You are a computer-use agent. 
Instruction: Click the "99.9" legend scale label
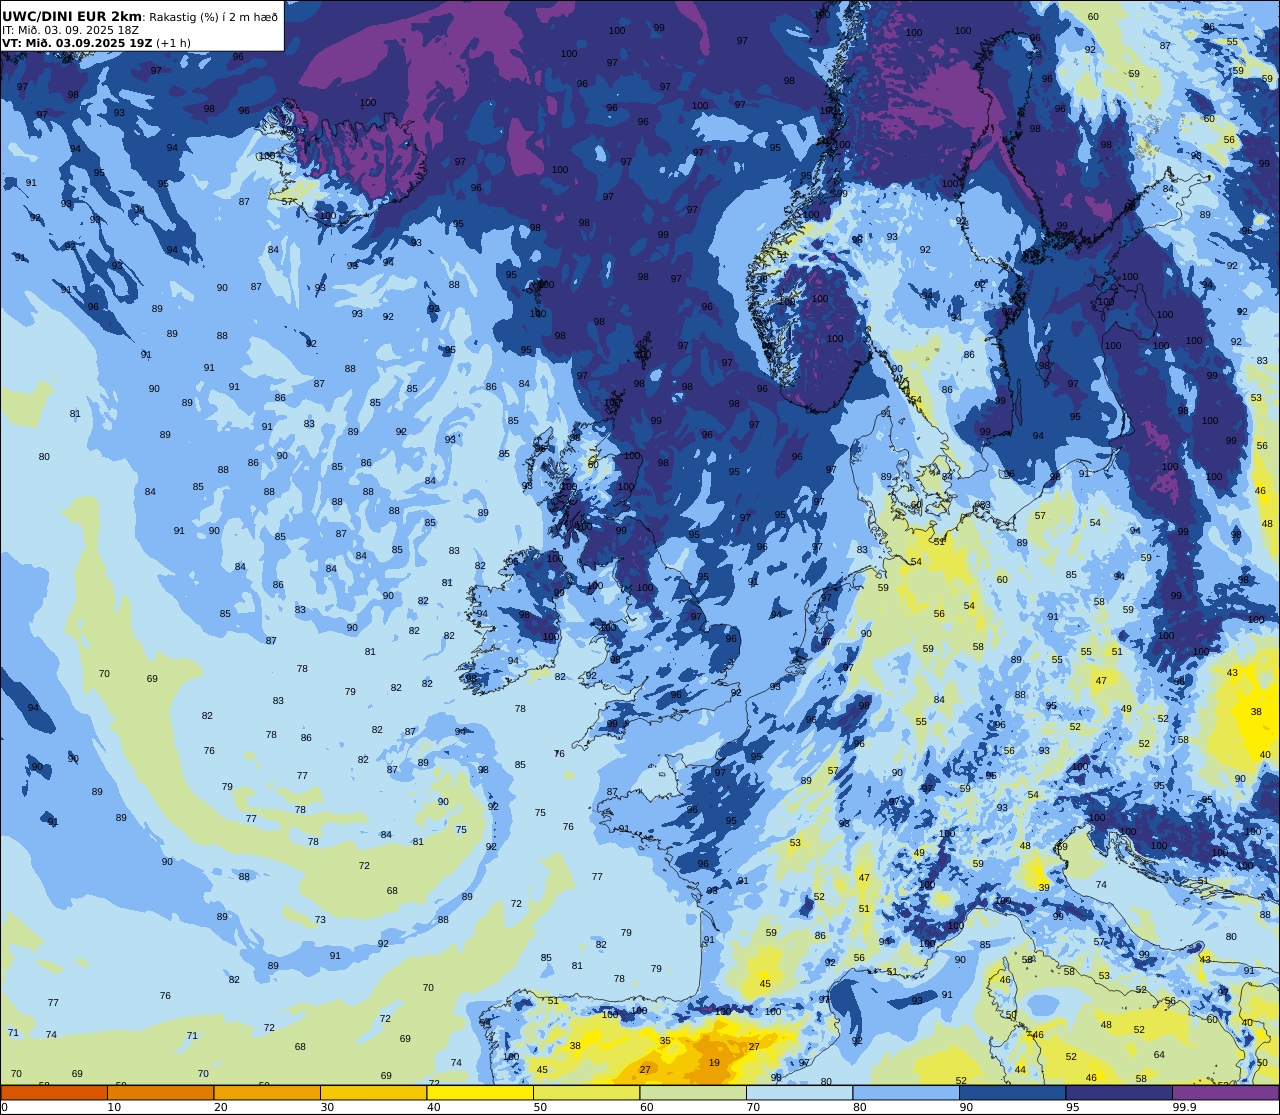pos(1185,1106)
